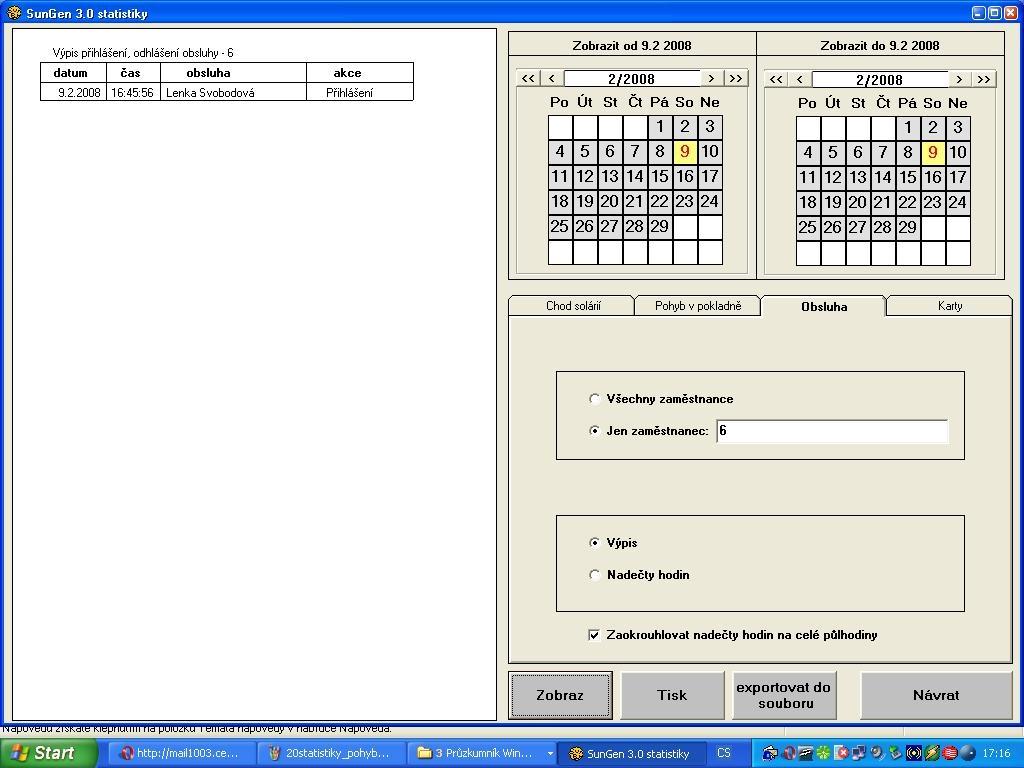The width and height of the screenshot is (1024, 768).
Task: Click the 16:45:56 time cell
Action: click(133, 92)
